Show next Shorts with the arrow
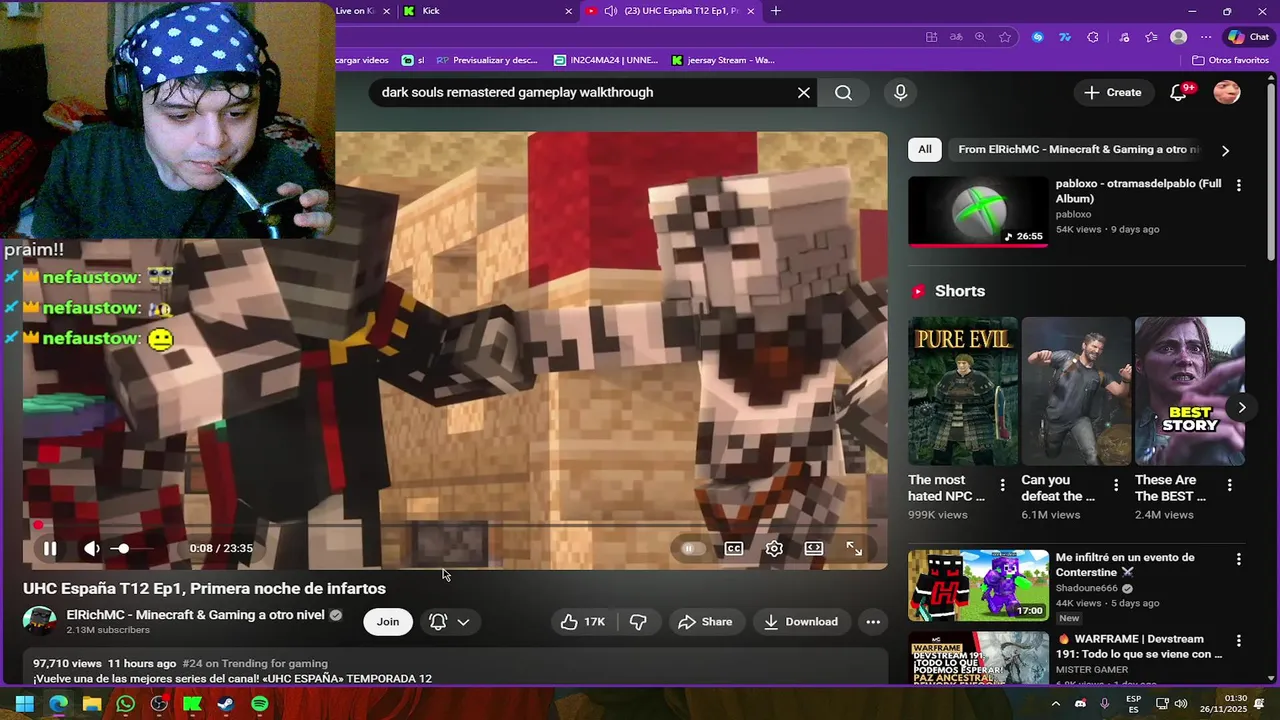 pos(1241,407)
